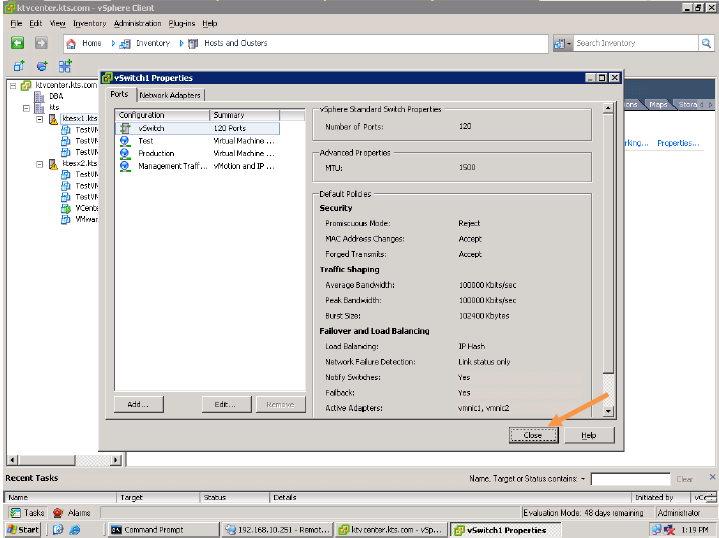719x538 pixels.
Task: Click the Recent Tasks filter text field
Action: tap(631, 479)
